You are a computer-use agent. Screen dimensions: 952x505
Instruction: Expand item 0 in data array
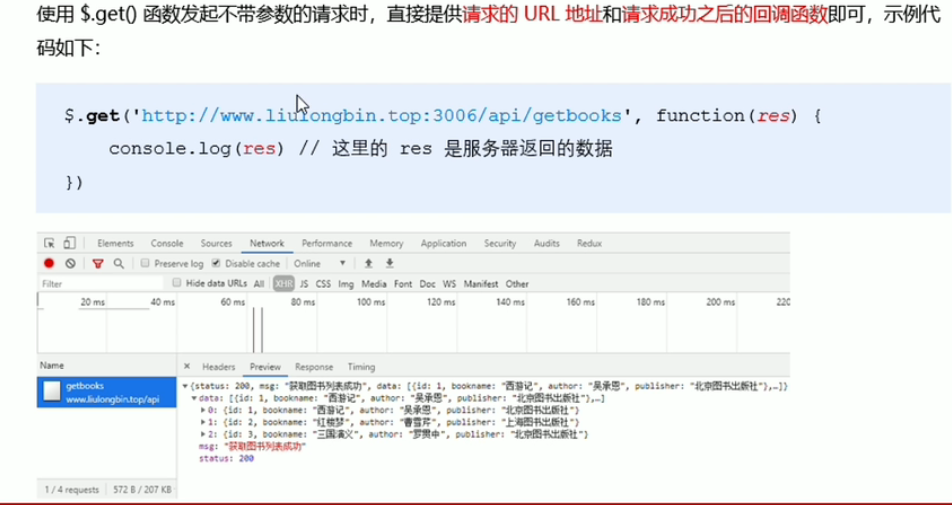click(204, 410)
